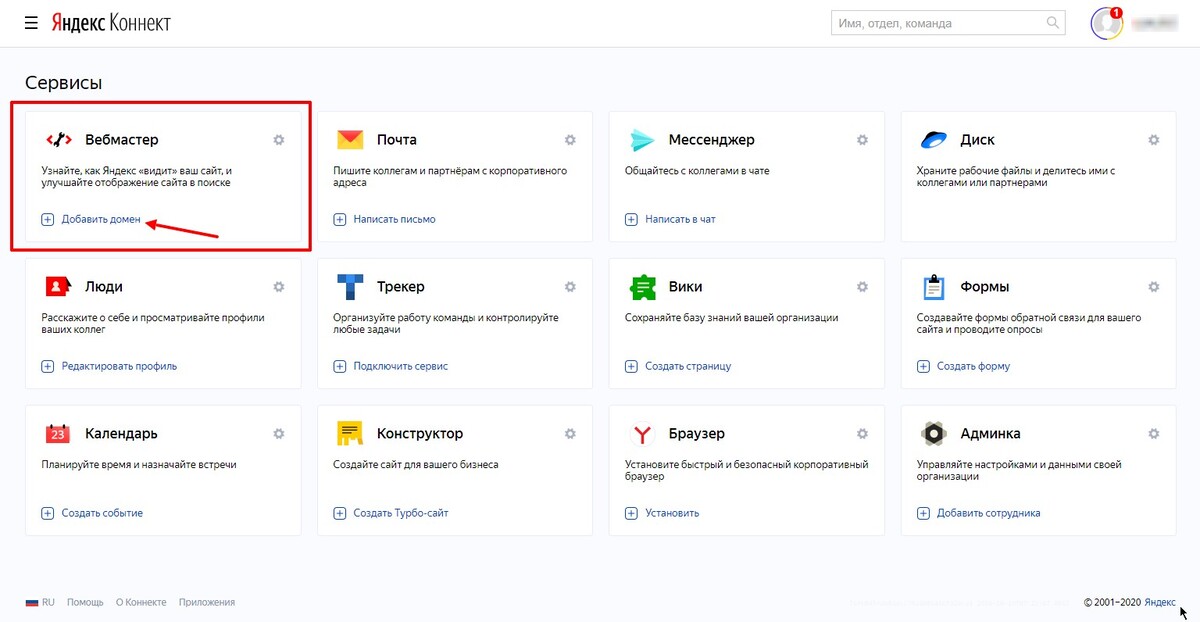Viewport: 1200px width, 622px height.
Task: Open the Календарь service title
Action: pyautogui.click(x=122, y=434)
